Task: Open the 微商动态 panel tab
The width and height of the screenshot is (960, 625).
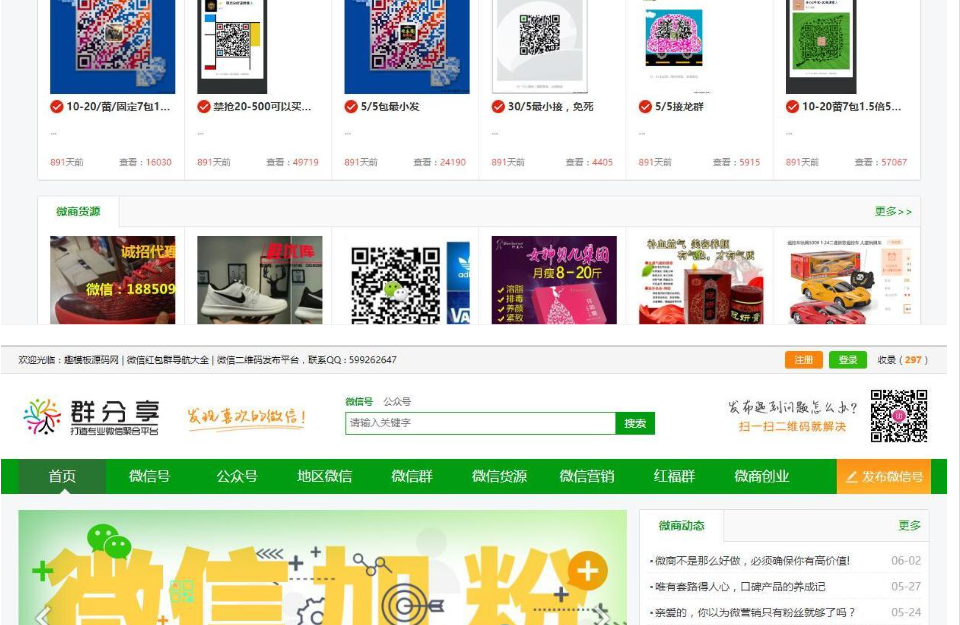Action: [681, 525]
